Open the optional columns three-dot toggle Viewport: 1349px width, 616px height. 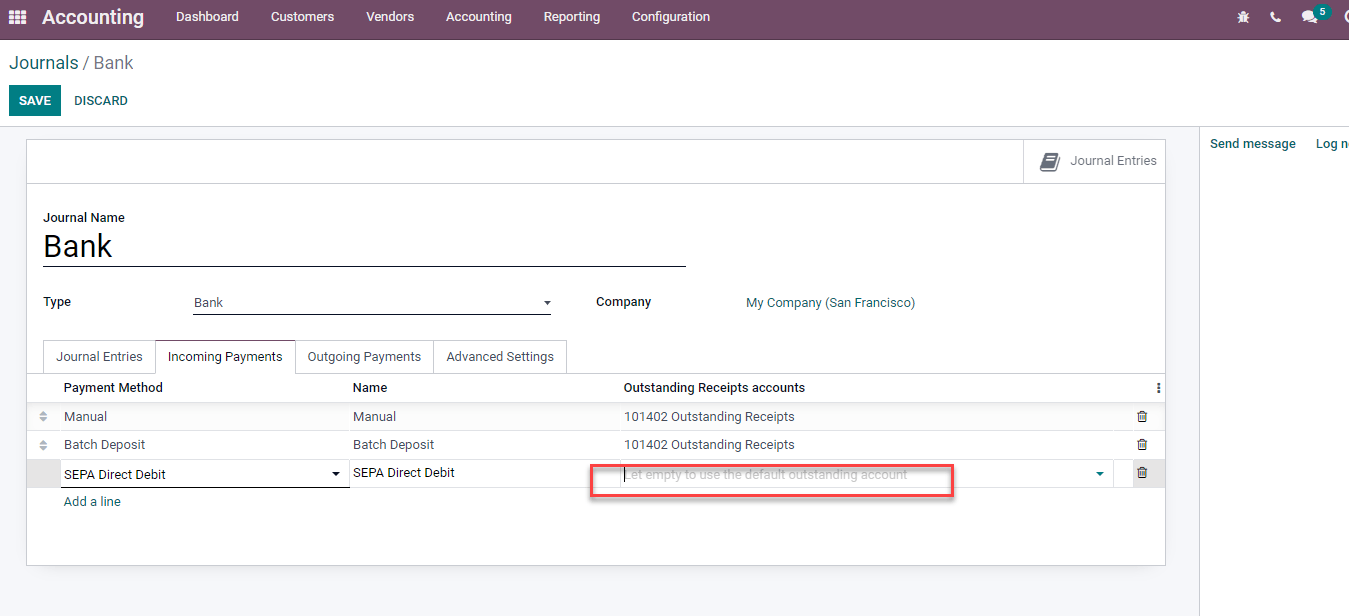1157,387
